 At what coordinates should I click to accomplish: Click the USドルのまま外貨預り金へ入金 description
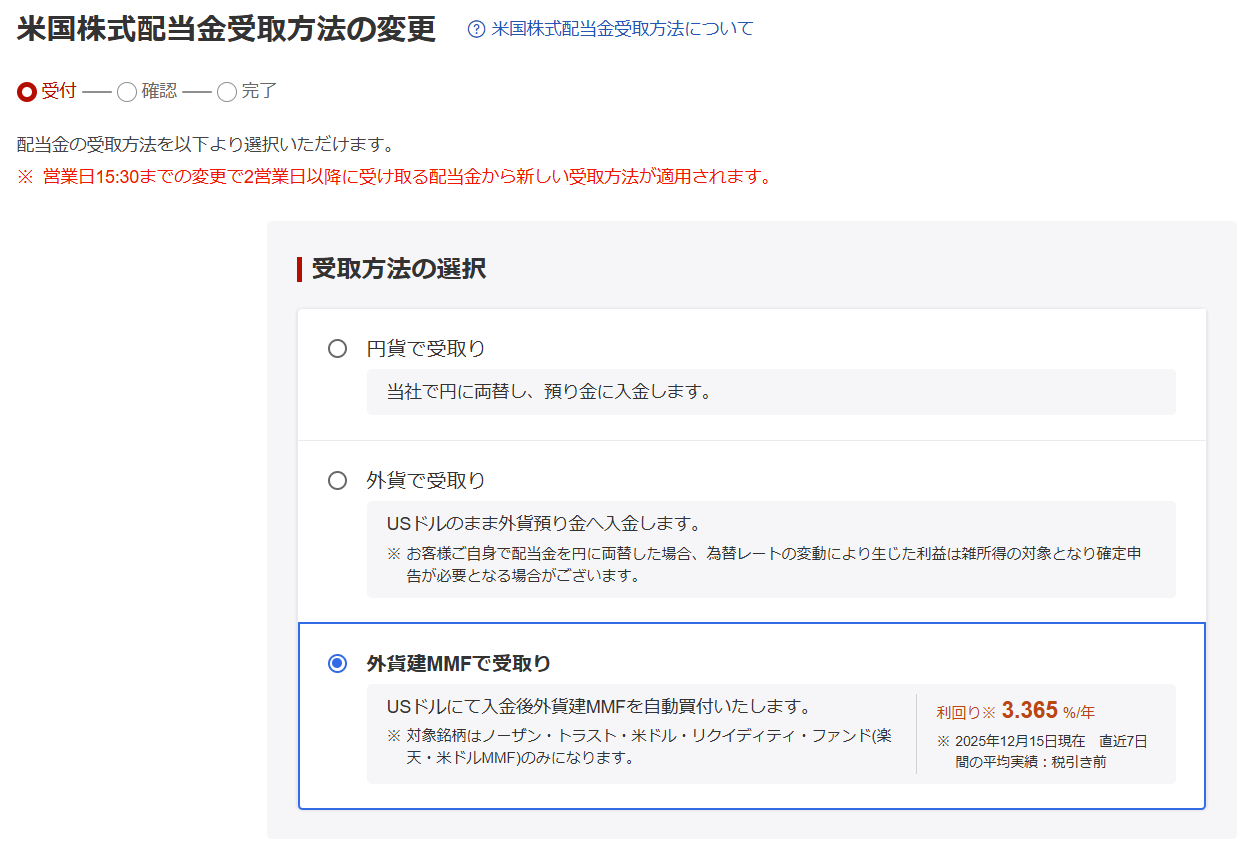tap(544, 524)
